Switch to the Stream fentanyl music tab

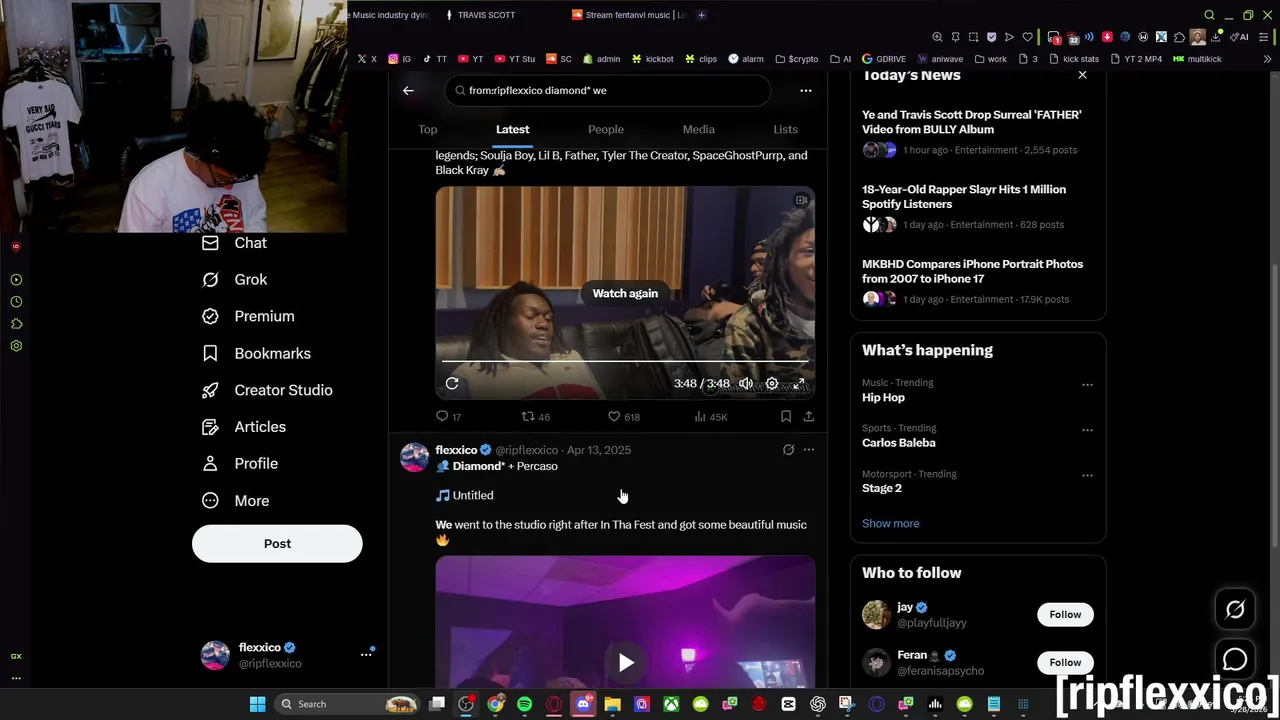pos(628,15)
